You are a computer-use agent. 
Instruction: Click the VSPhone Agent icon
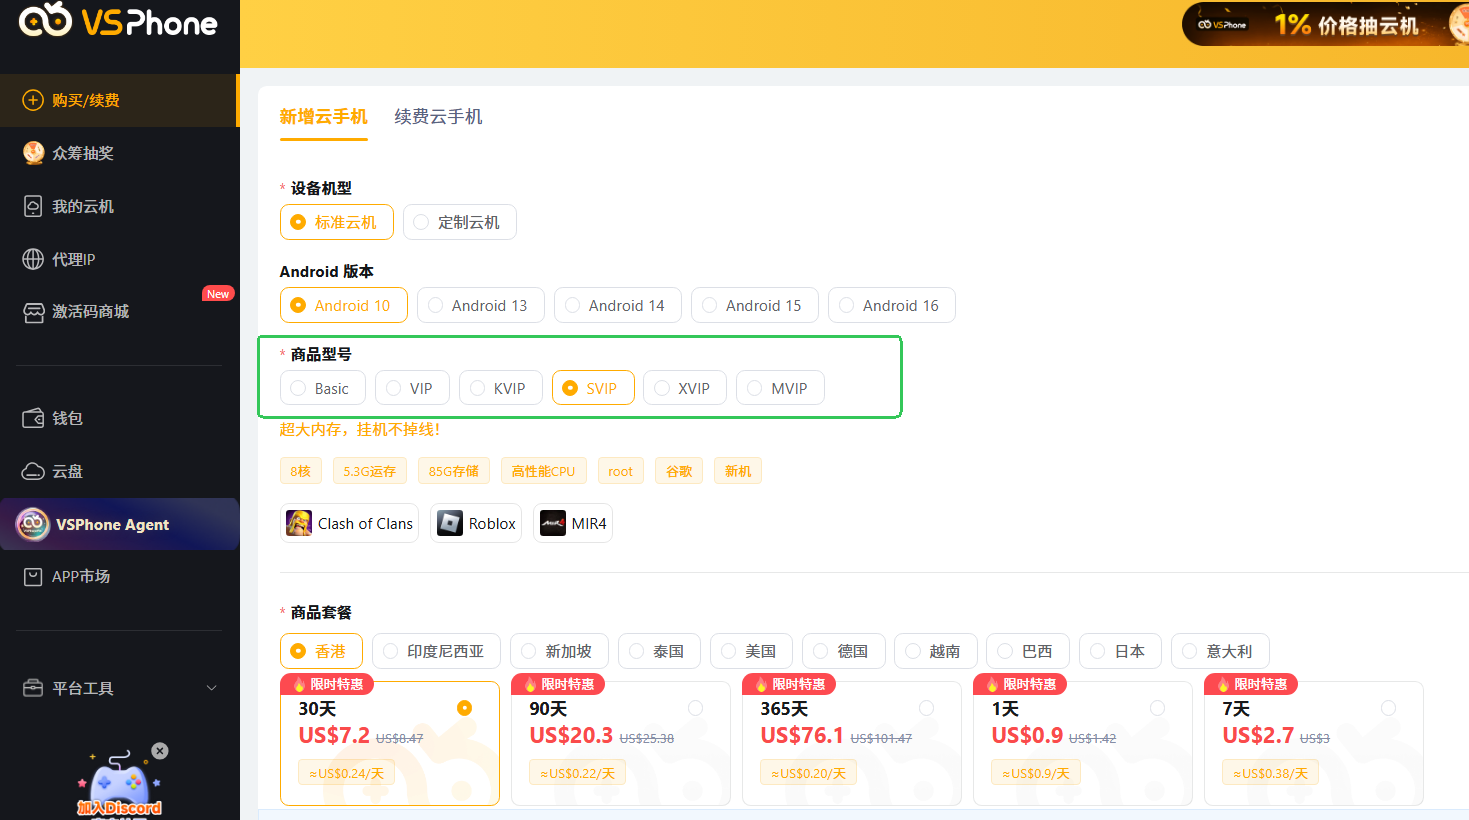pos(33,524)
